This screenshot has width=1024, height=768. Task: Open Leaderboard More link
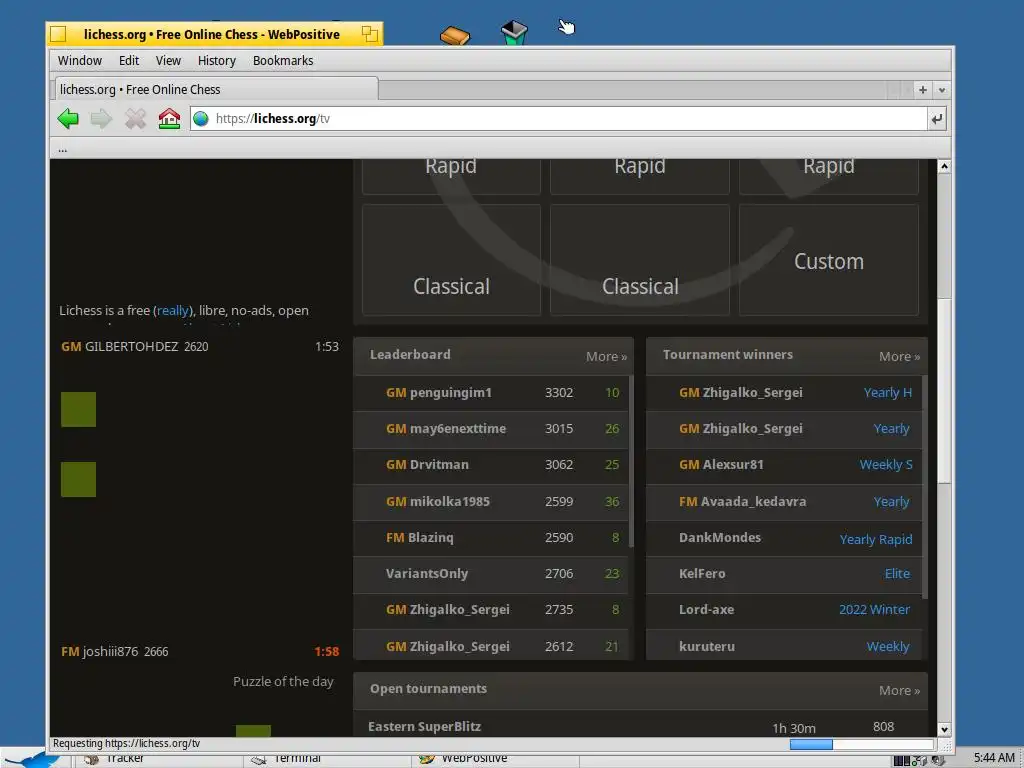point(606,357)
